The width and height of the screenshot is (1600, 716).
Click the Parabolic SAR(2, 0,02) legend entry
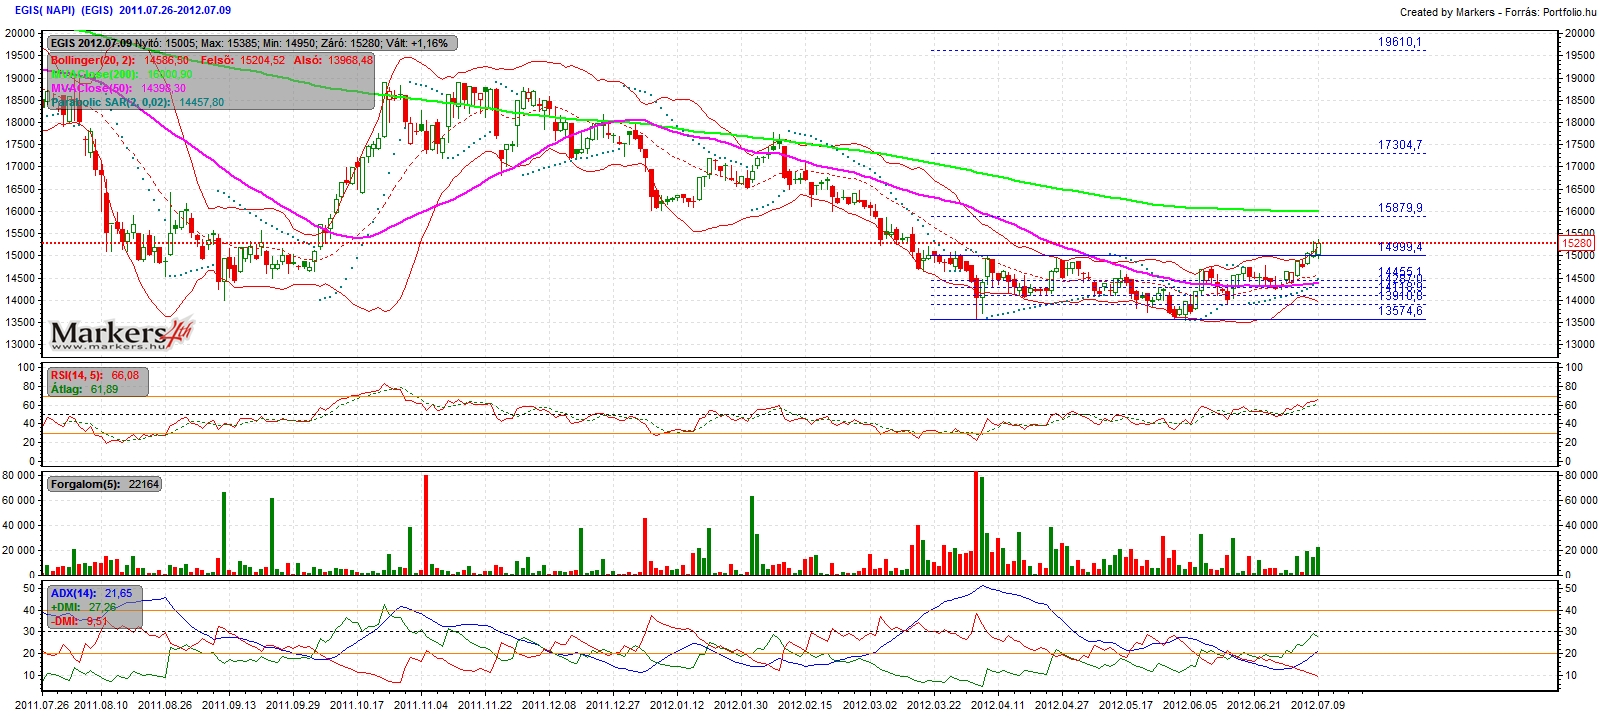(x=137, y=102)
